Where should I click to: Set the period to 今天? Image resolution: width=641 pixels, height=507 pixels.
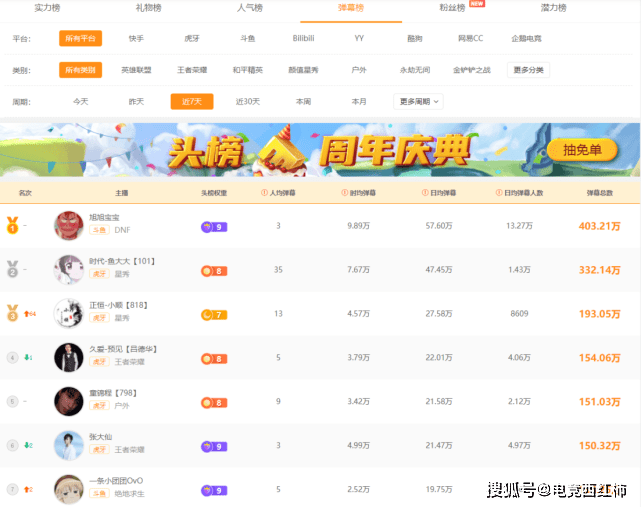81,101
